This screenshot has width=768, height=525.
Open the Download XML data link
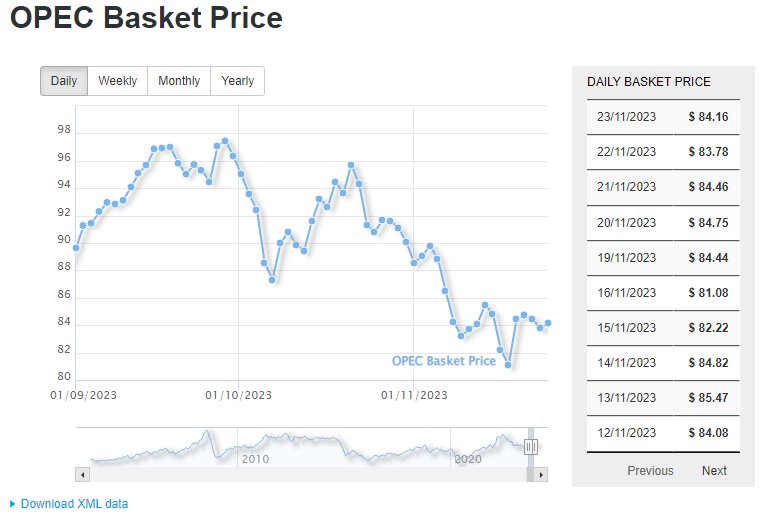pyautogui.click(x=74, y=504)
